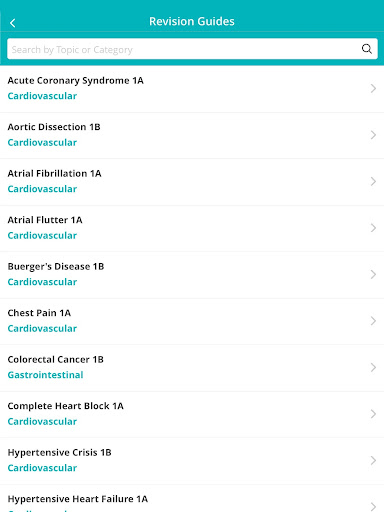Tap the chevron on Complete Heart Block 1A row

373,414
